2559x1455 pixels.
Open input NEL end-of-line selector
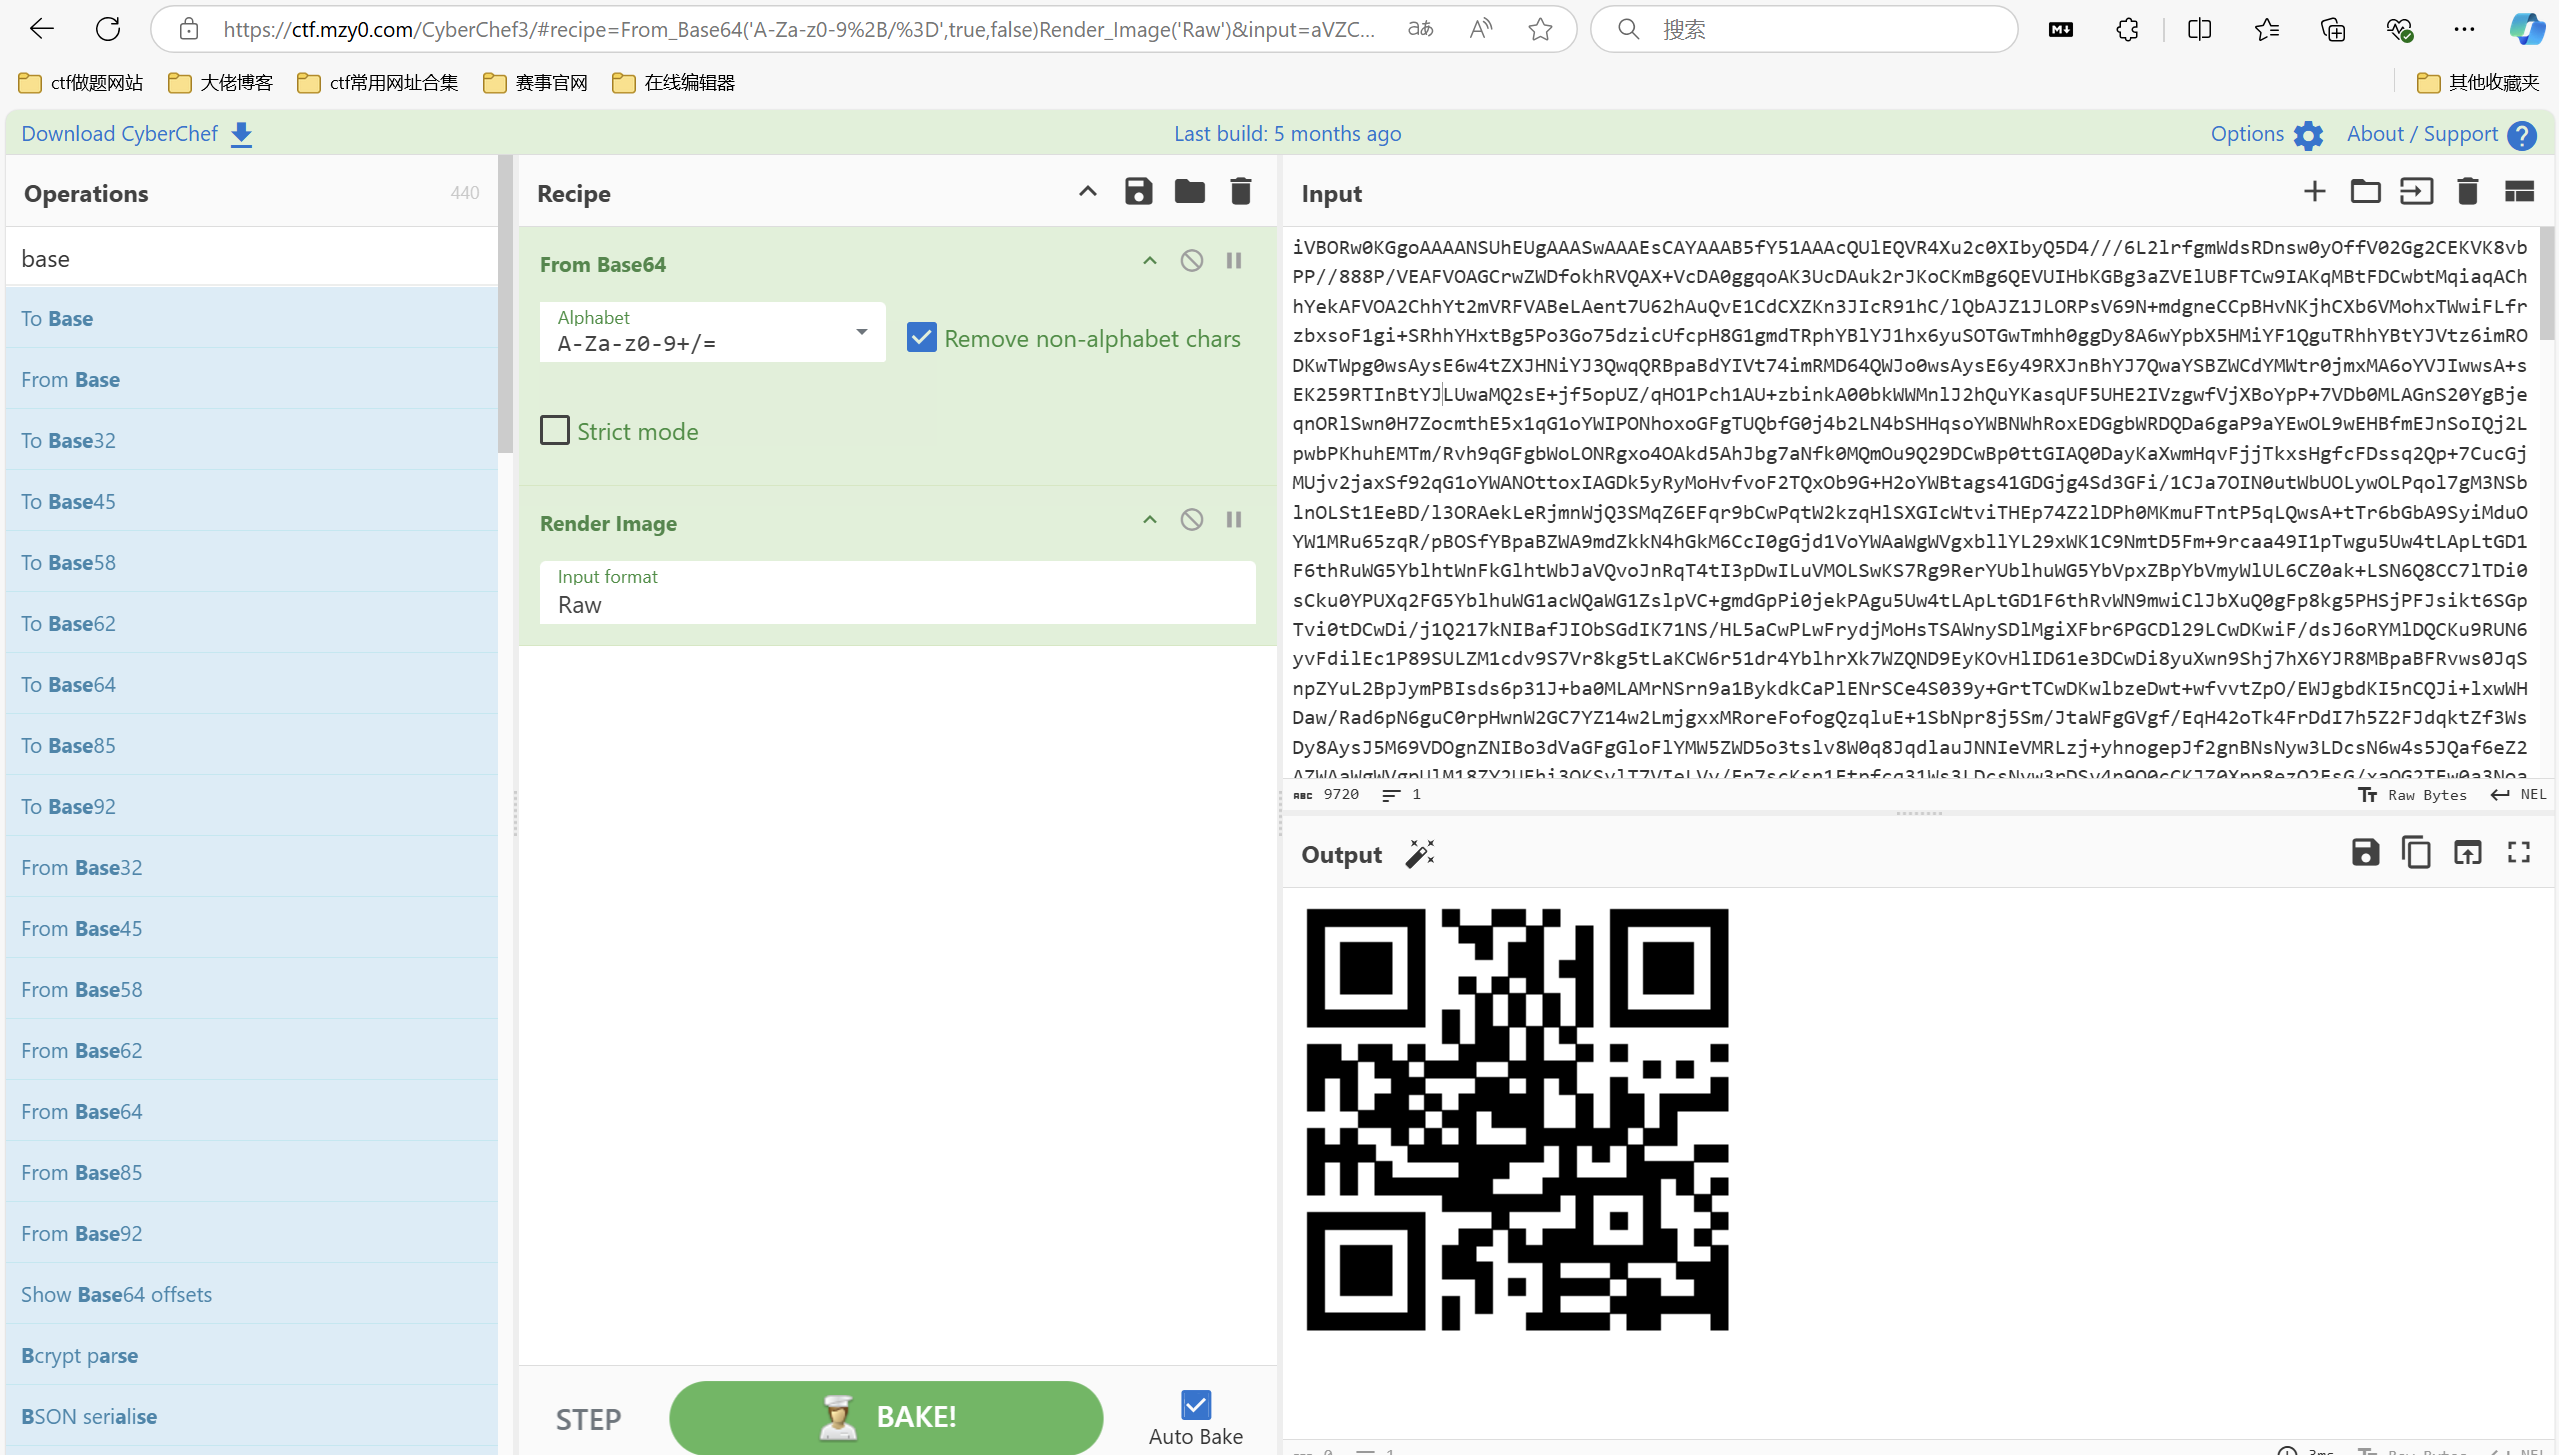2518,795
